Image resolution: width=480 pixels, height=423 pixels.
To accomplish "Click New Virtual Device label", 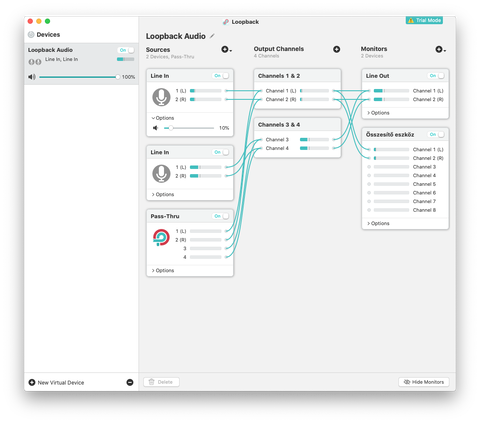I will pos(61,383).
